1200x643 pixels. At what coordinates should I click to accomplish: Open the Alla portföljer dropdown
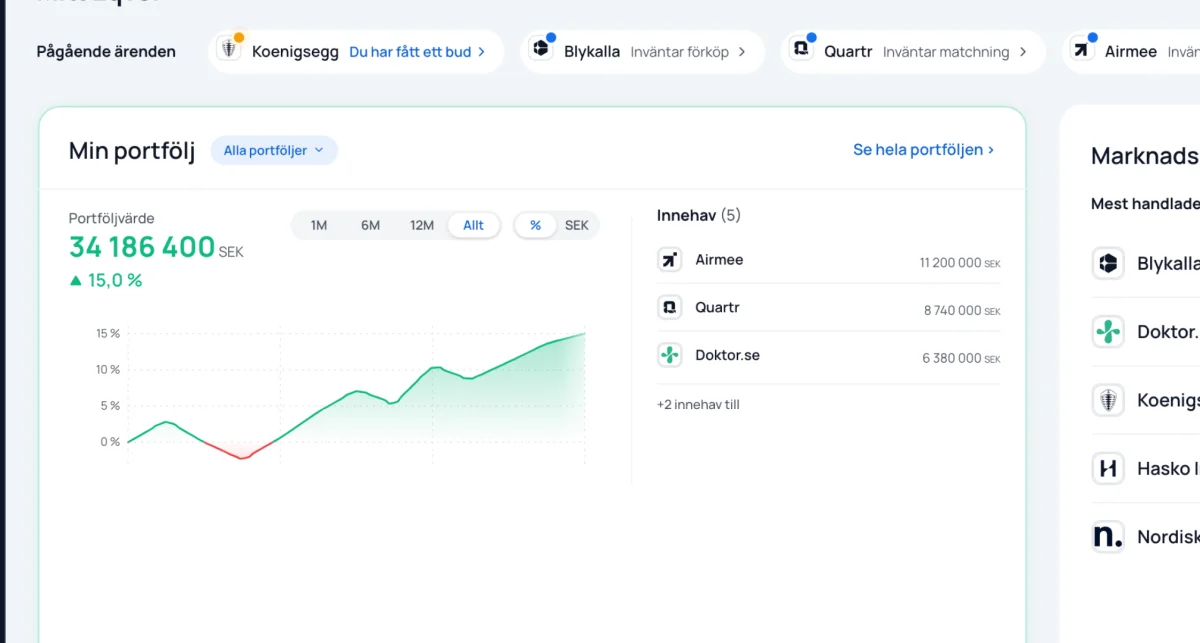coord(274,150)
